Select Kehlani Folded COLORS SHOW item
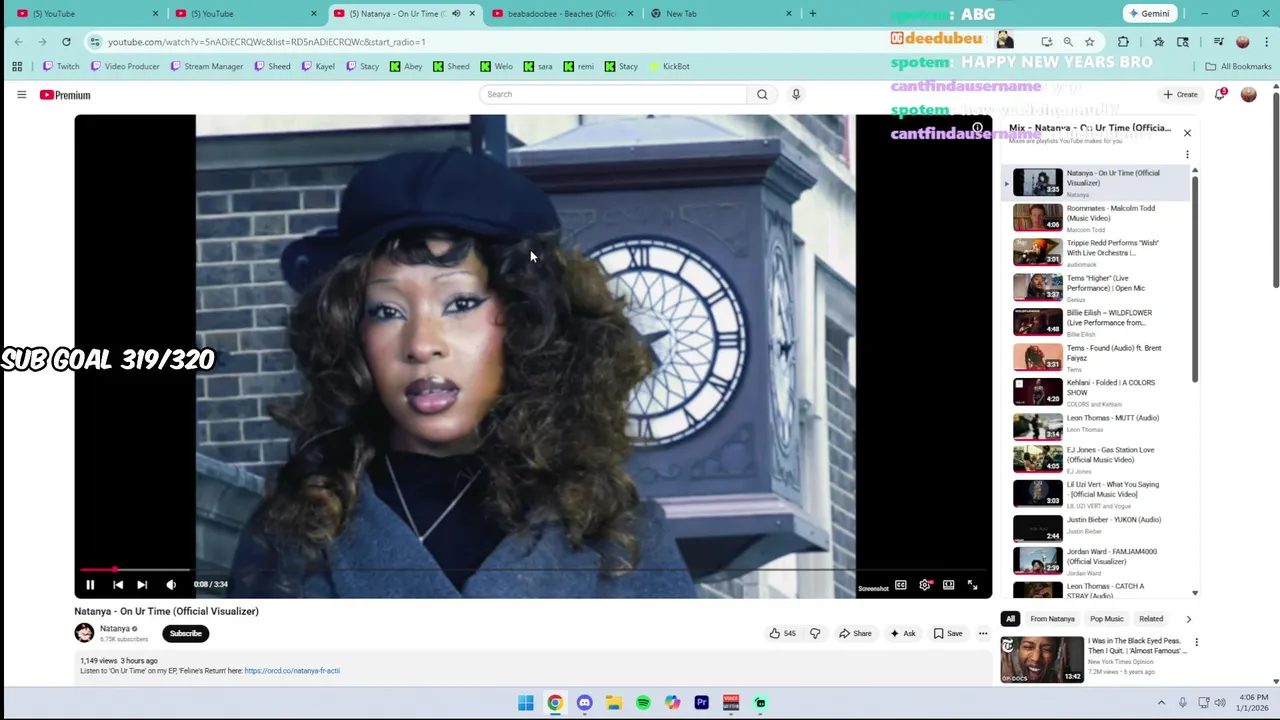 coord(1098,392)
